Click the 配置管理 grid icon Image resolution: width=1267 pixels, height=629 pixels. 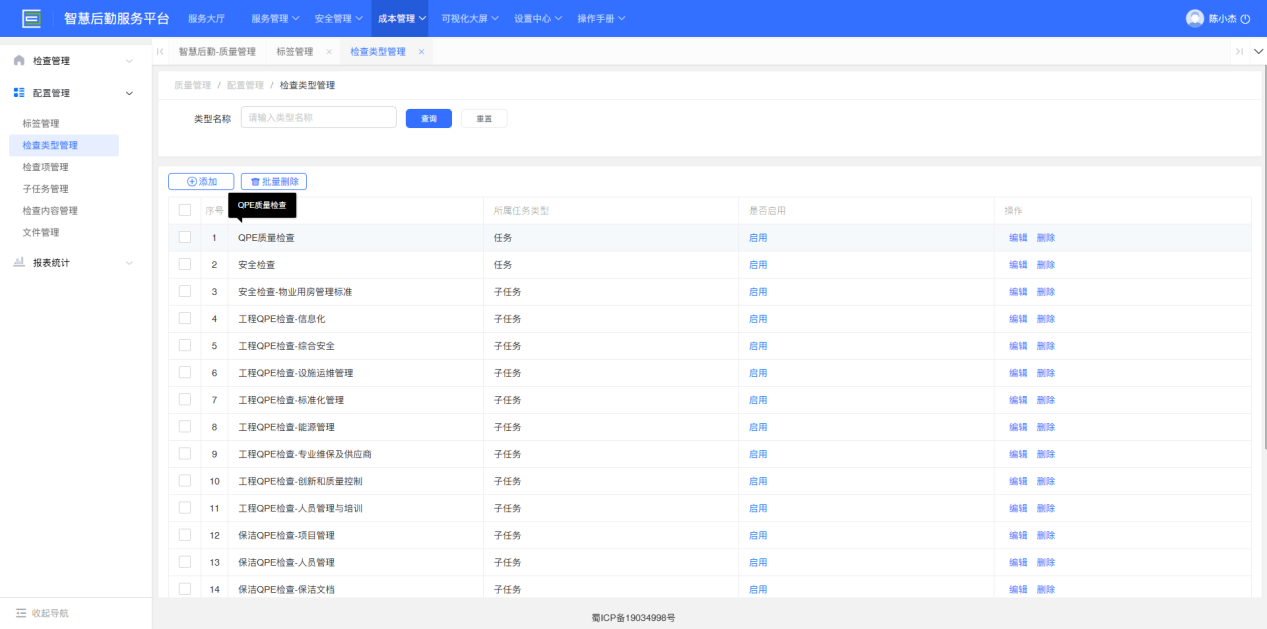tap(19, 93)
